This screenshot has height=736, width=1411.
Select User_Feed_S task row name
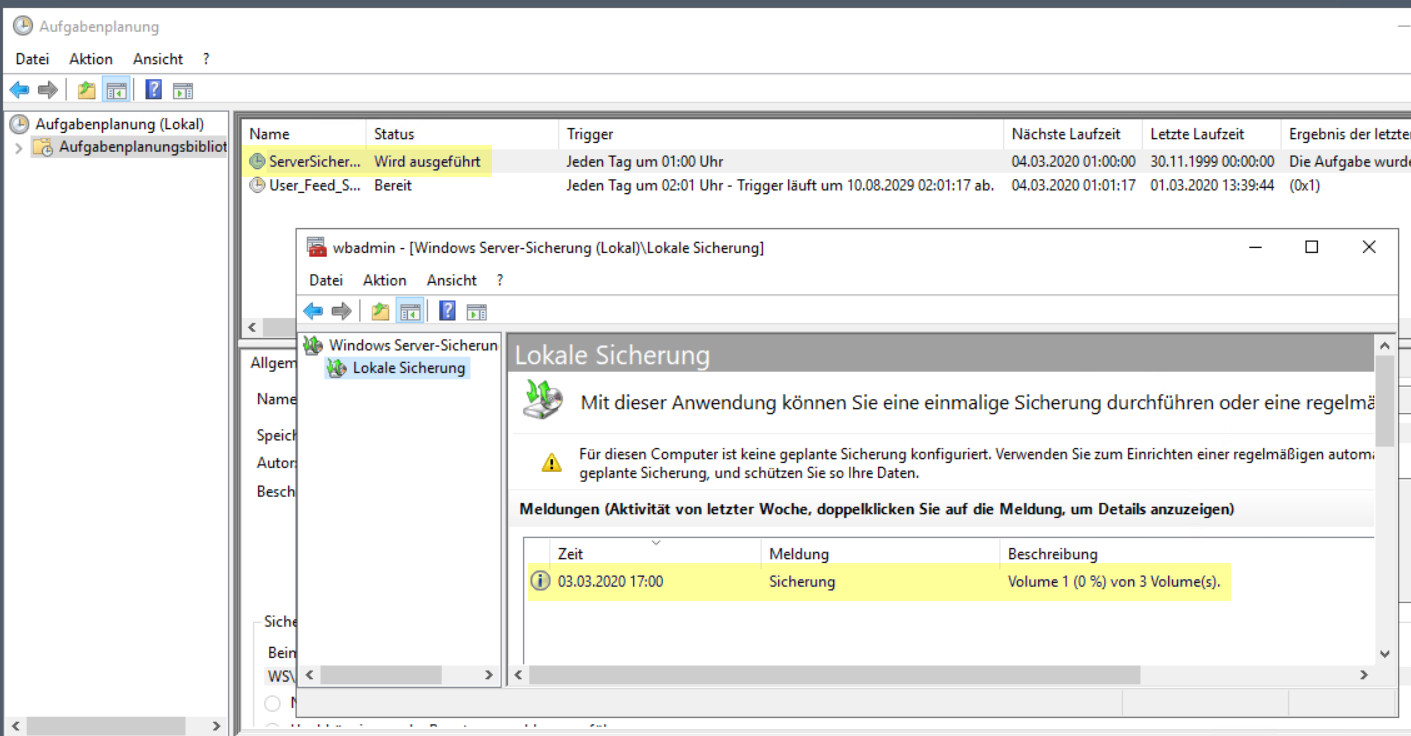point(314,185)
